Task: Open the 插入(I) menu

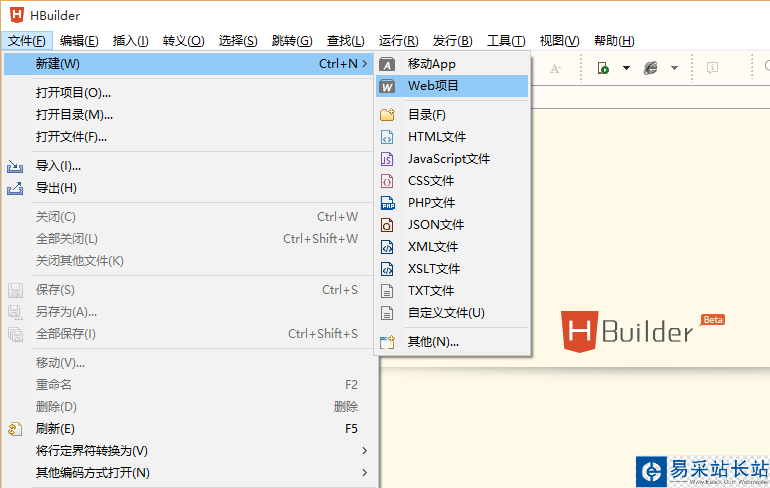Action: click(131, 41)
